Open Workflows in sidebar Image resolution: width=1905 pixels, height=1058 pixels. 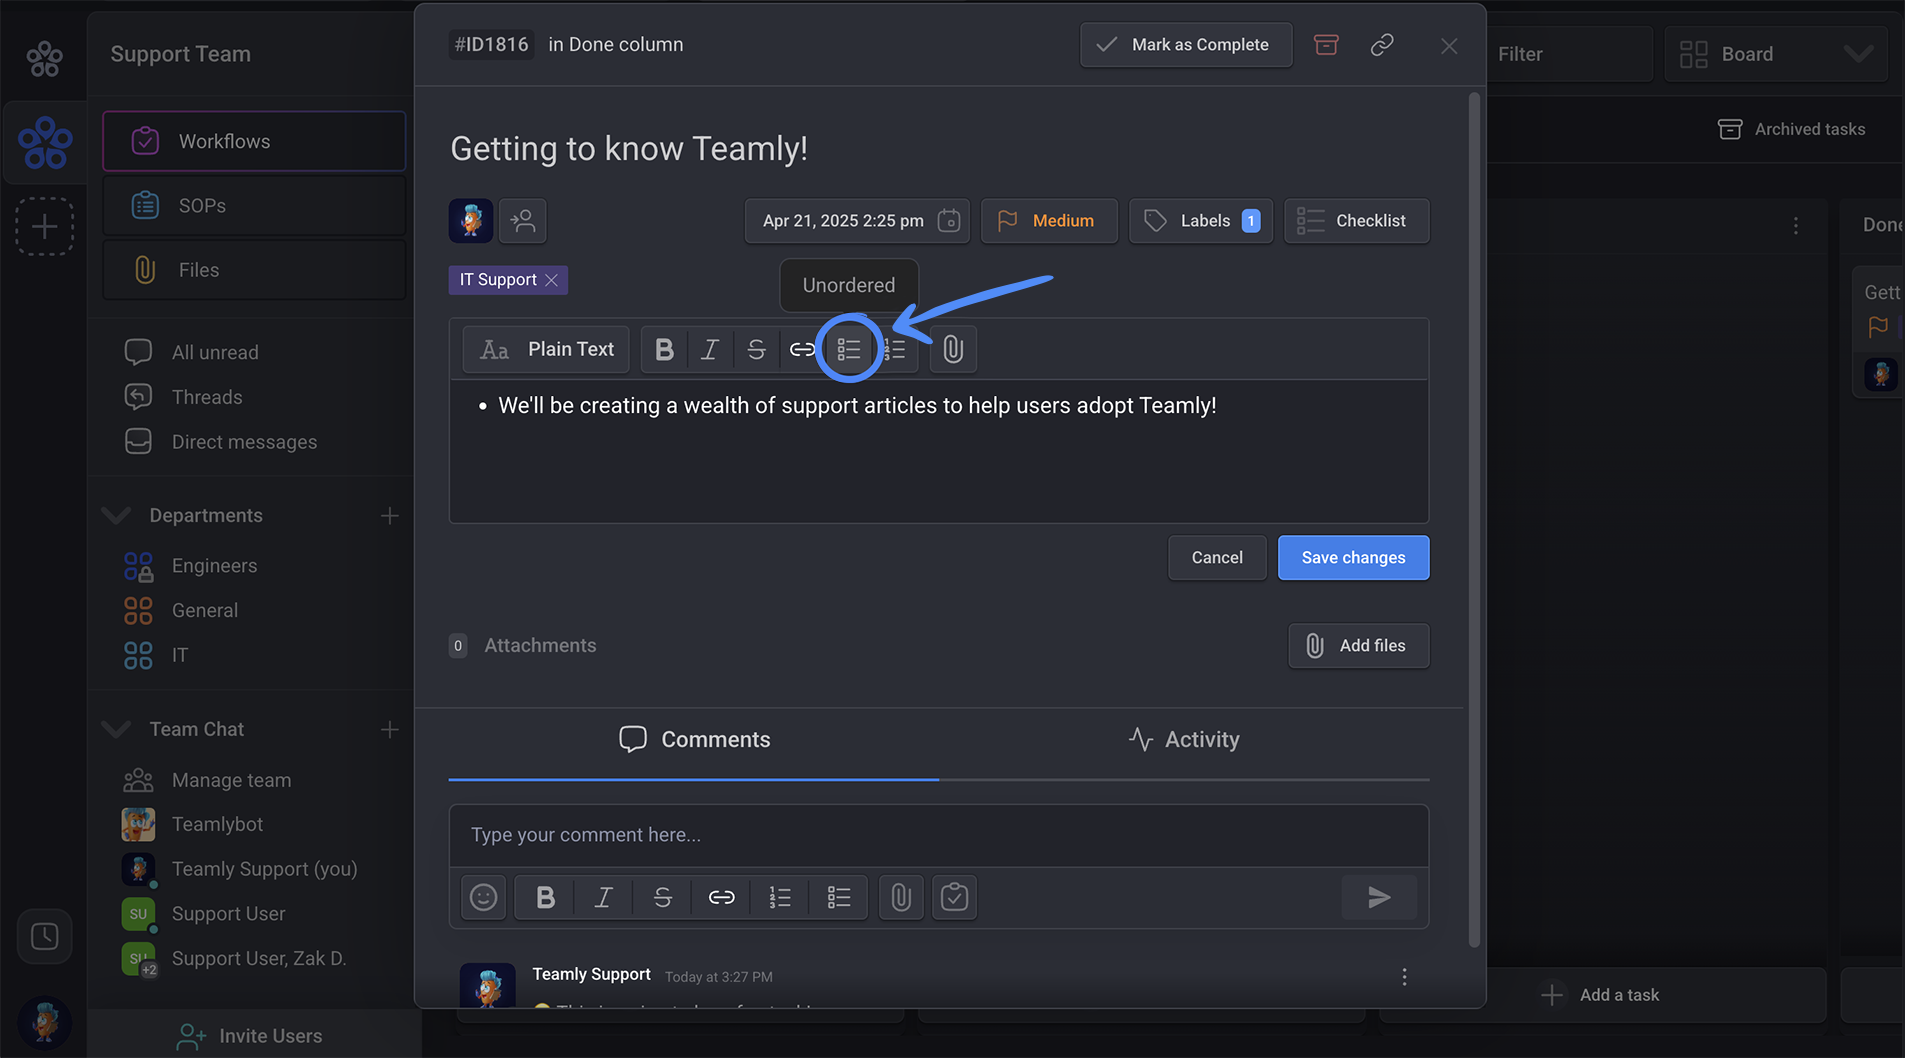pyautogui.click(x=254, y=141)
